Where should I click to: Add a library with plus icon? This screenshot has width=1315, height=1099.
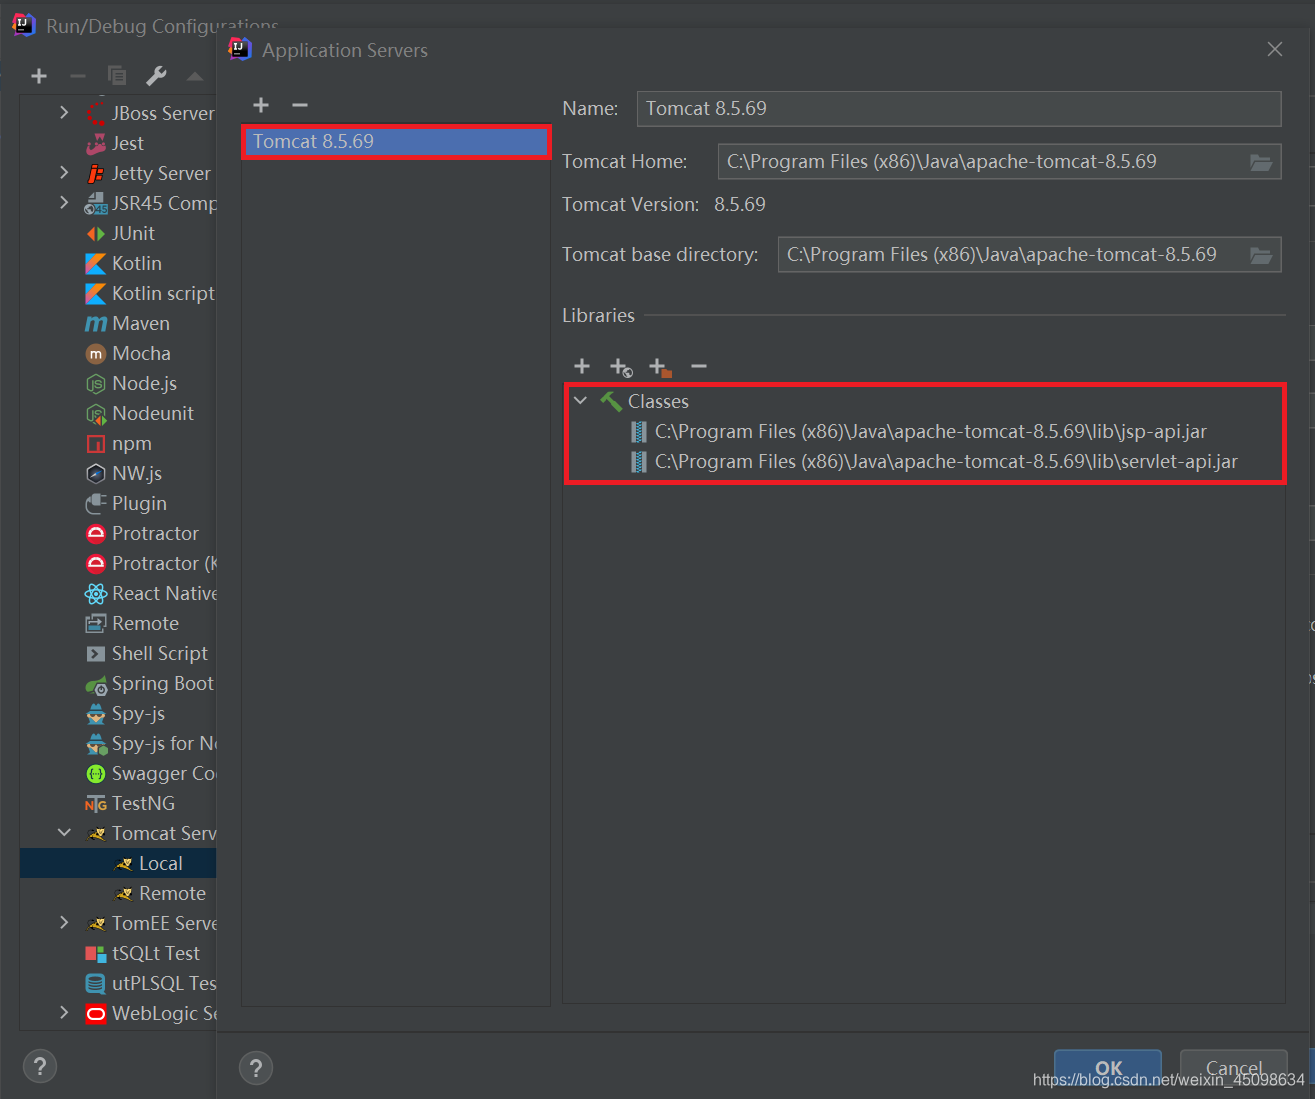click(x=582, y=367)
